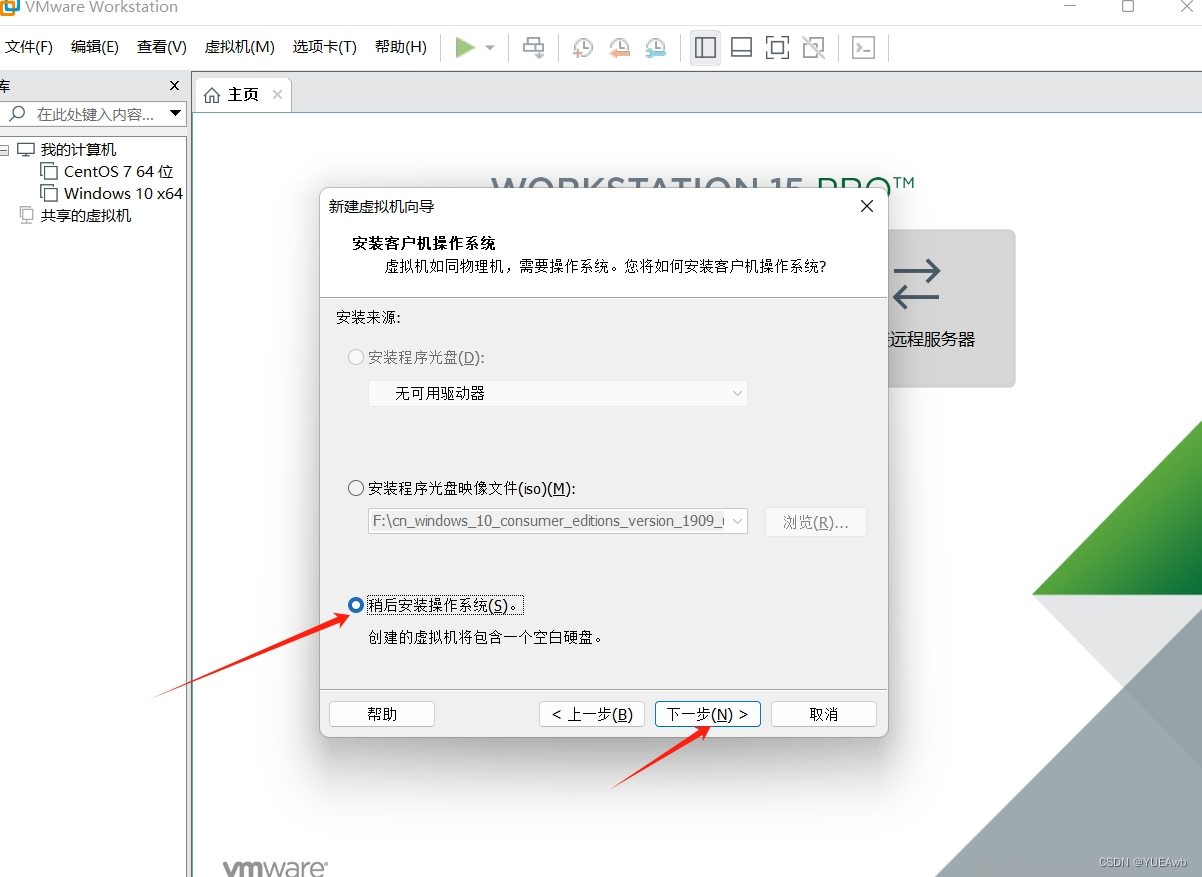Screen dimensions: 1202x877
Task: Switch to the 主页 tab
Action: click(243, 95)
